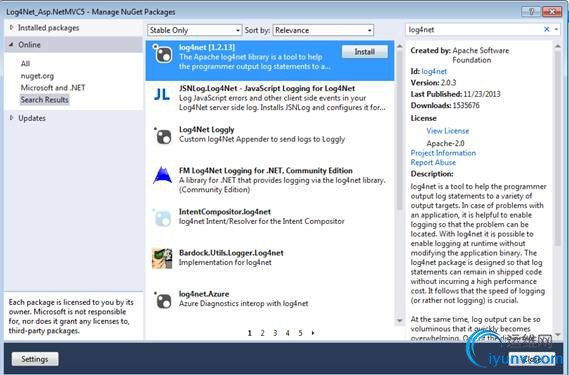Click the details pane scroll up arrow
The height and width of the screenshot is (375, 569).
pyautogui.click(x=558, y=46)
